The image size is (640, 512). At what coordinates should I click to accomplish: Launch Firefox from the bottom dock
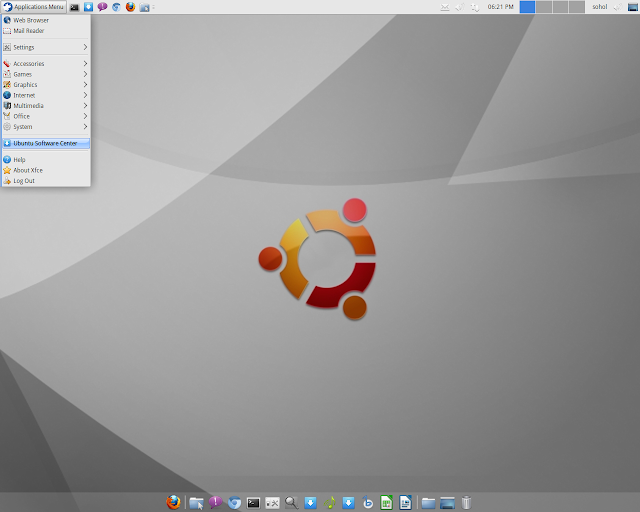[x=173, y=502]
